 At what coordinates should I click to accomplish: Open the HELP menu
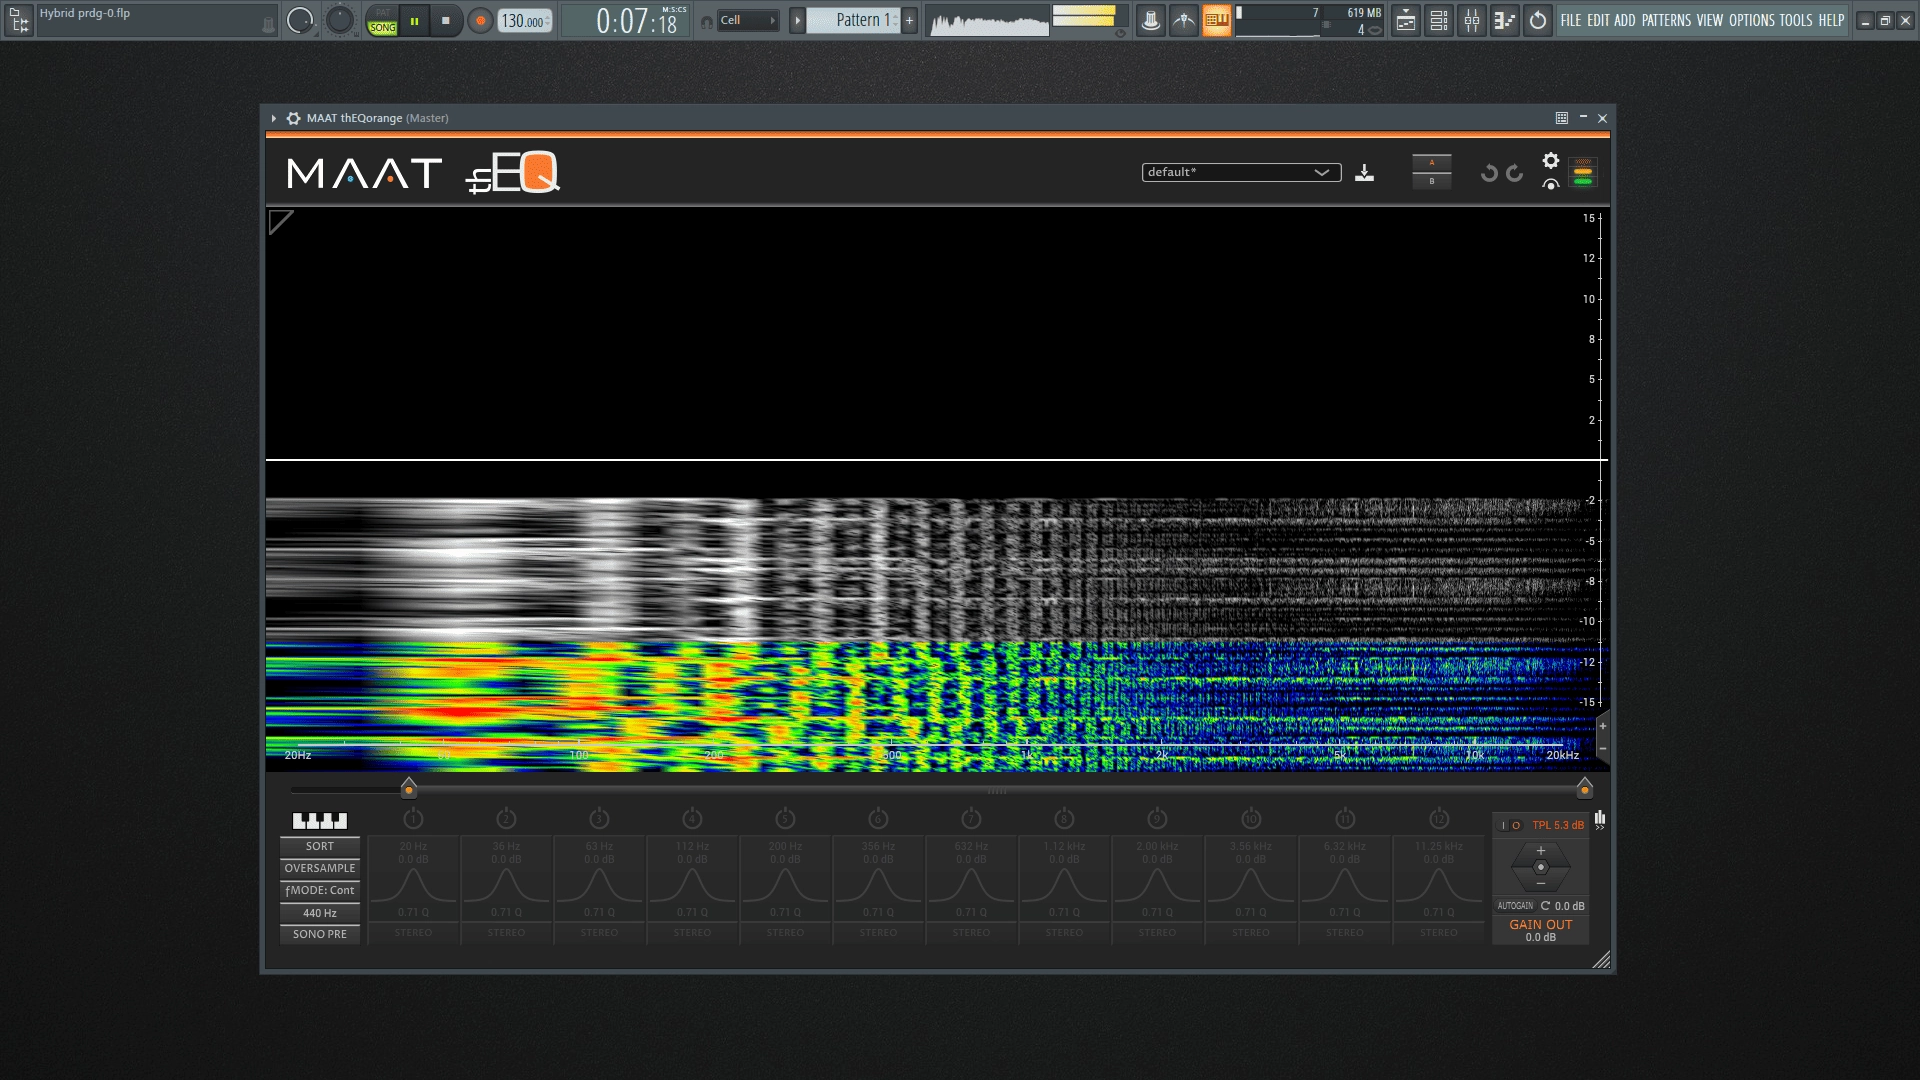(1831, 20)
